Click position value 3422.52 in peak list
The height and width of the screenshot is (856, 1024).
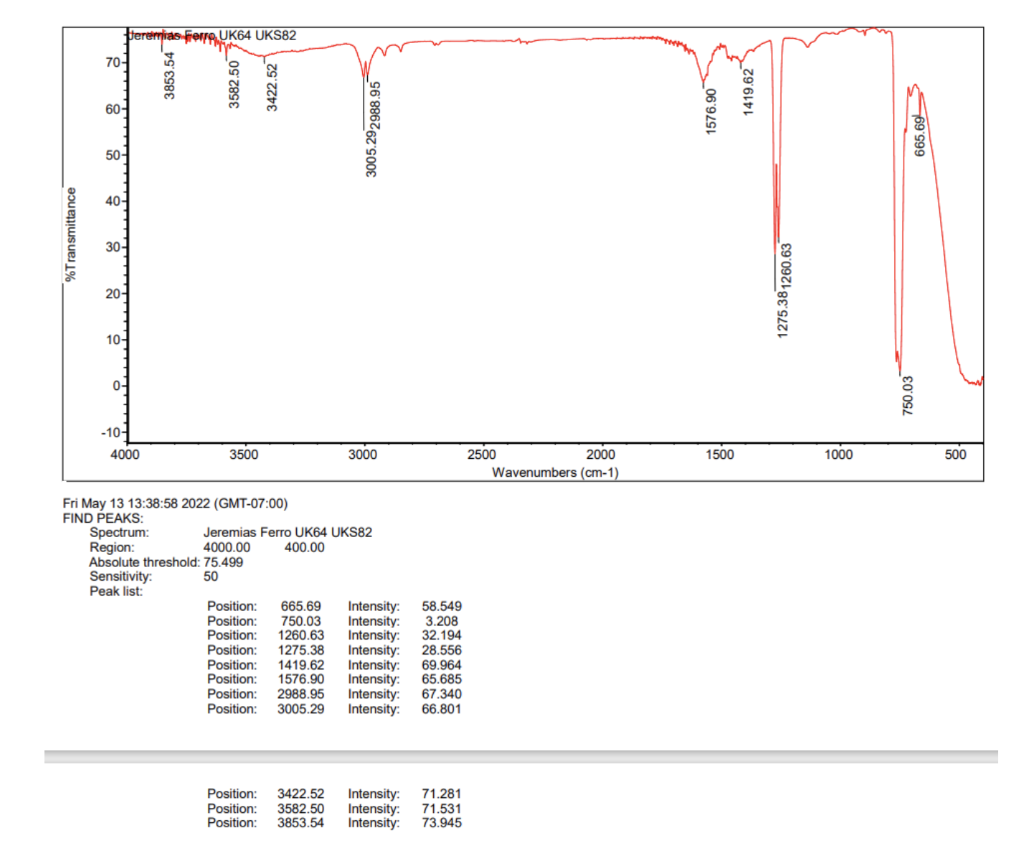coord(301,794)
